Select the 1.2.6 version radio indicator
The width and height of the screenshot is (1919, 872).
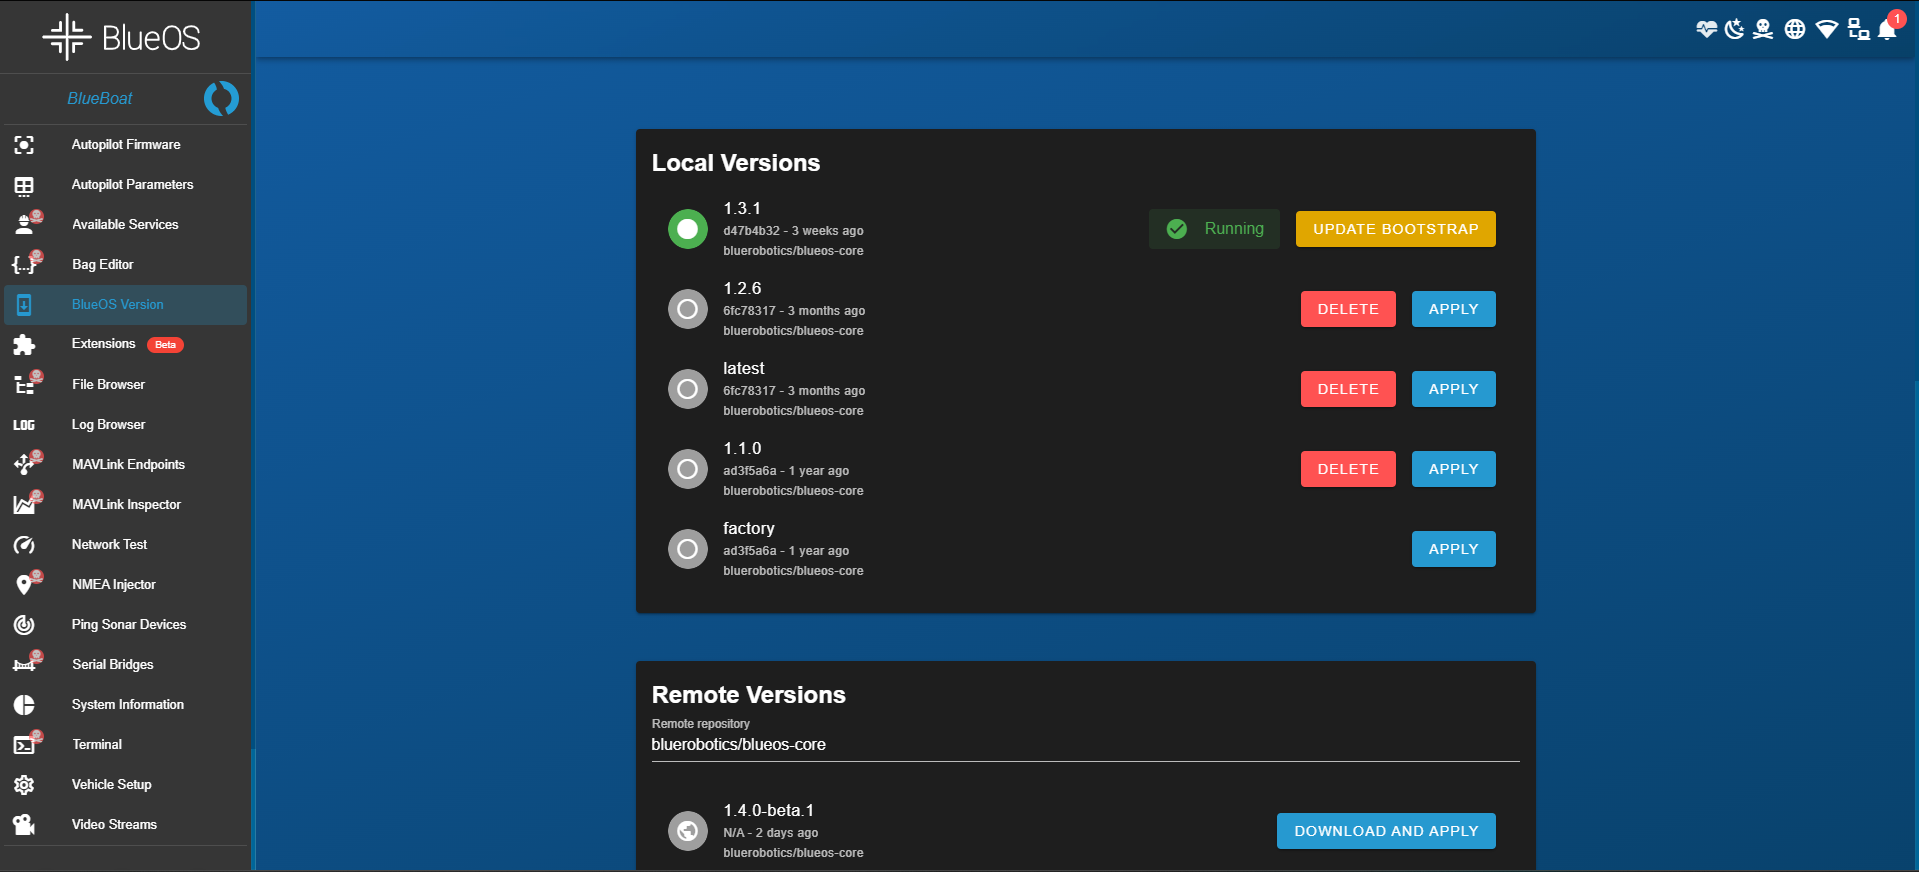(x=688, y=309)
